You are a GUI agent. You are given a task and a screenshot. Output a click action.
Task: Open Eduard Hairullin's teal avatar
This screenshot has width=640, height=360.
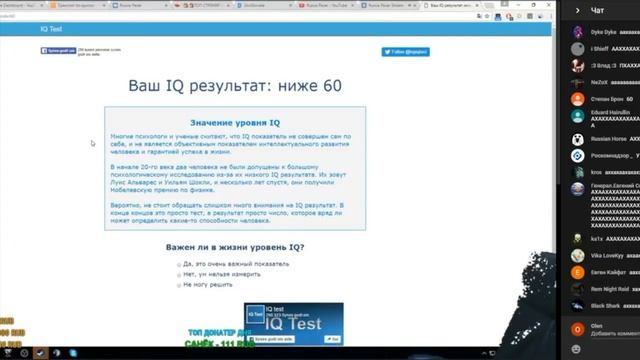click(578, 116)
